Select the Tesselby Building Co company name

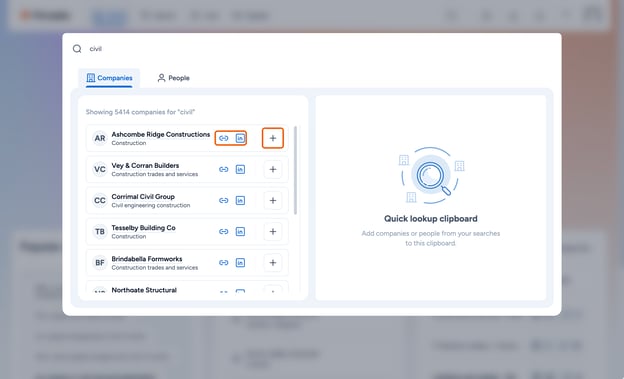143,228
